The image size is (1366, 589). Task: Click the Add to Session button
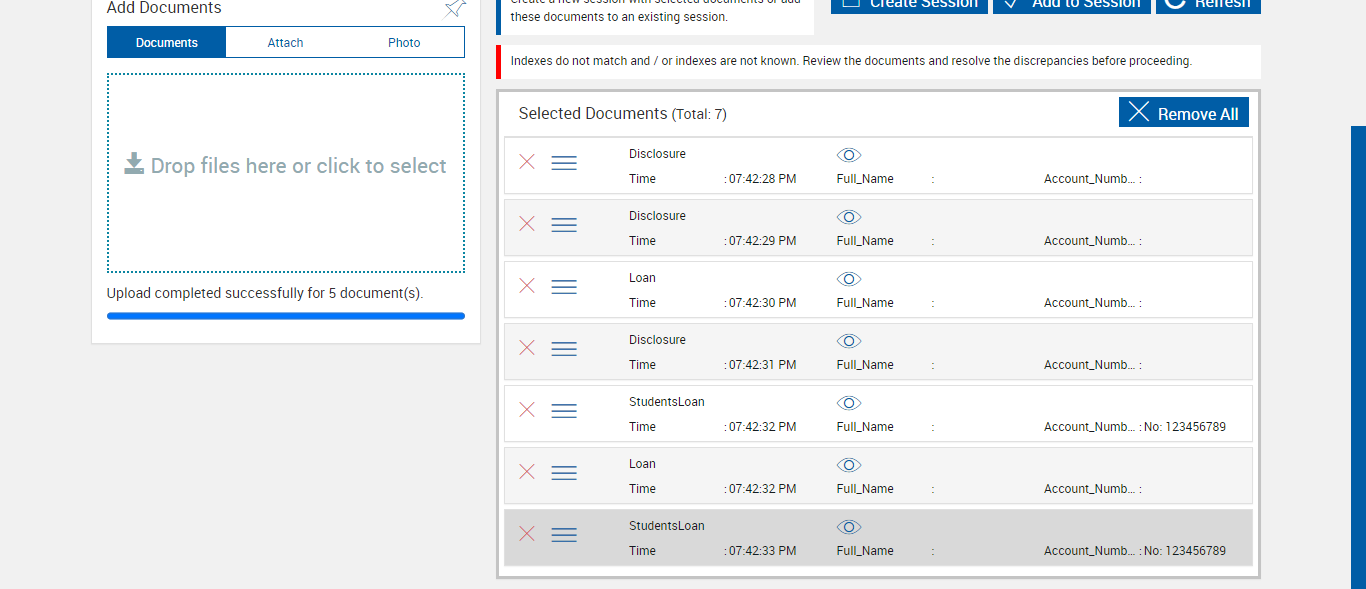tap(1071, 5)
